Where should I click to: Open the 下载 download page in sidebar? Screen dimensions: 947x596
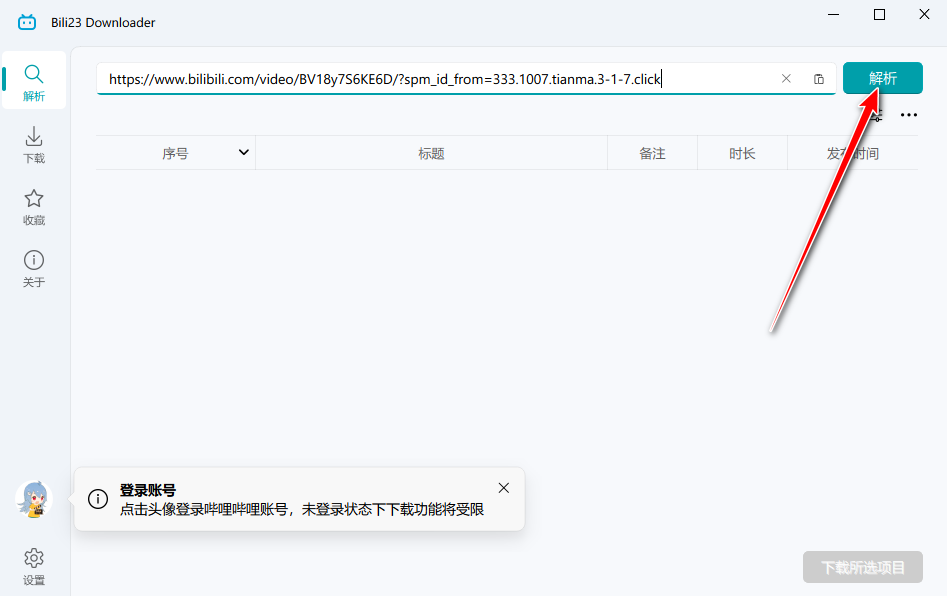pyautogui.click(x=34, y=144)
